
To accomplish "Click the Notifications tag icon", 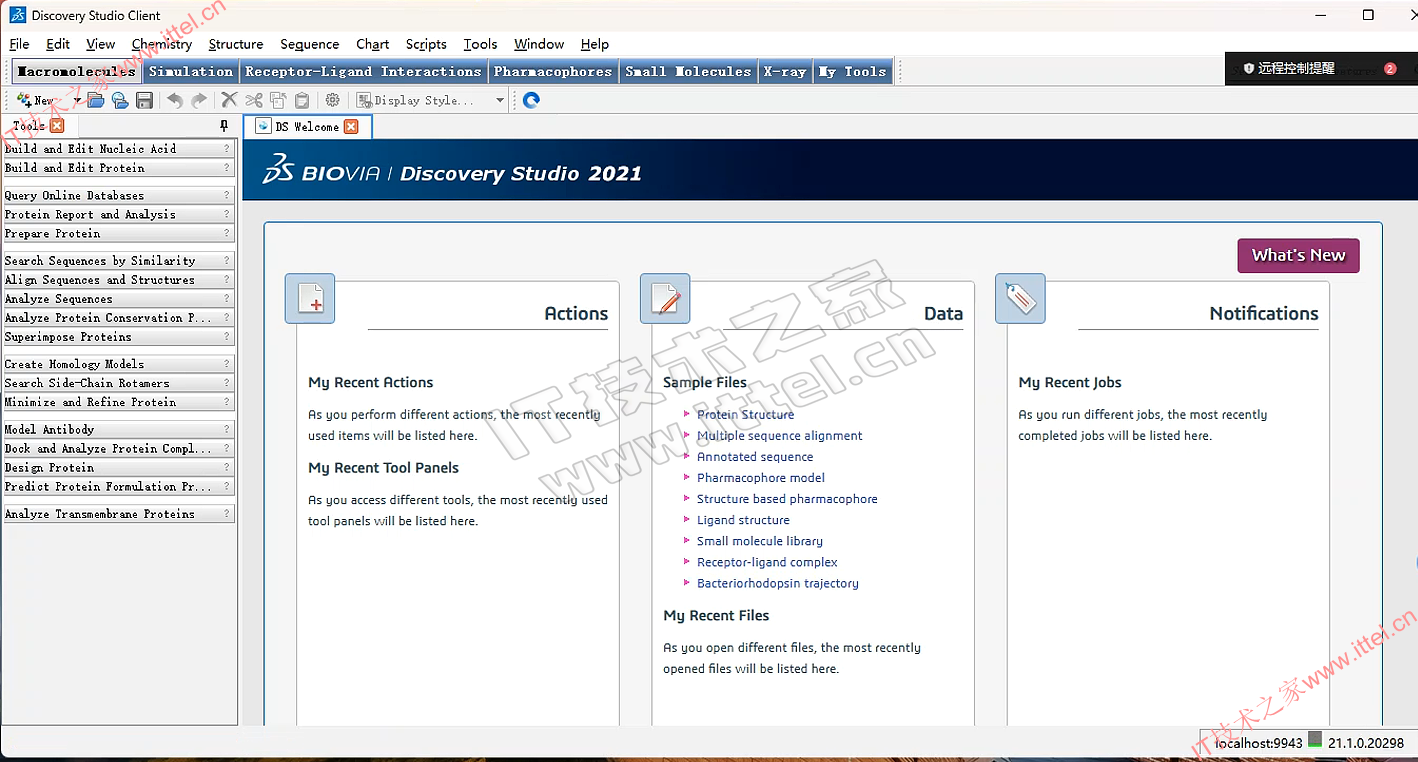I will [x=1020, y=299].
